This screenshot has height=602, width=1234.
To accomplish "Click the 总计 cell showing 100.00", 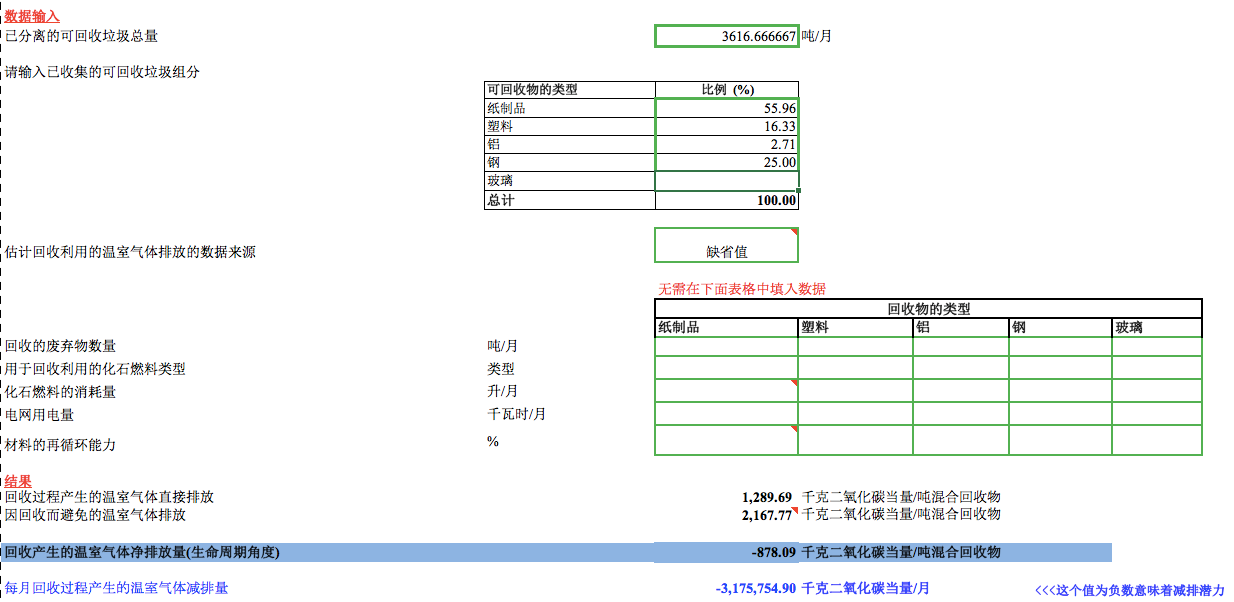I will (726, 200).
